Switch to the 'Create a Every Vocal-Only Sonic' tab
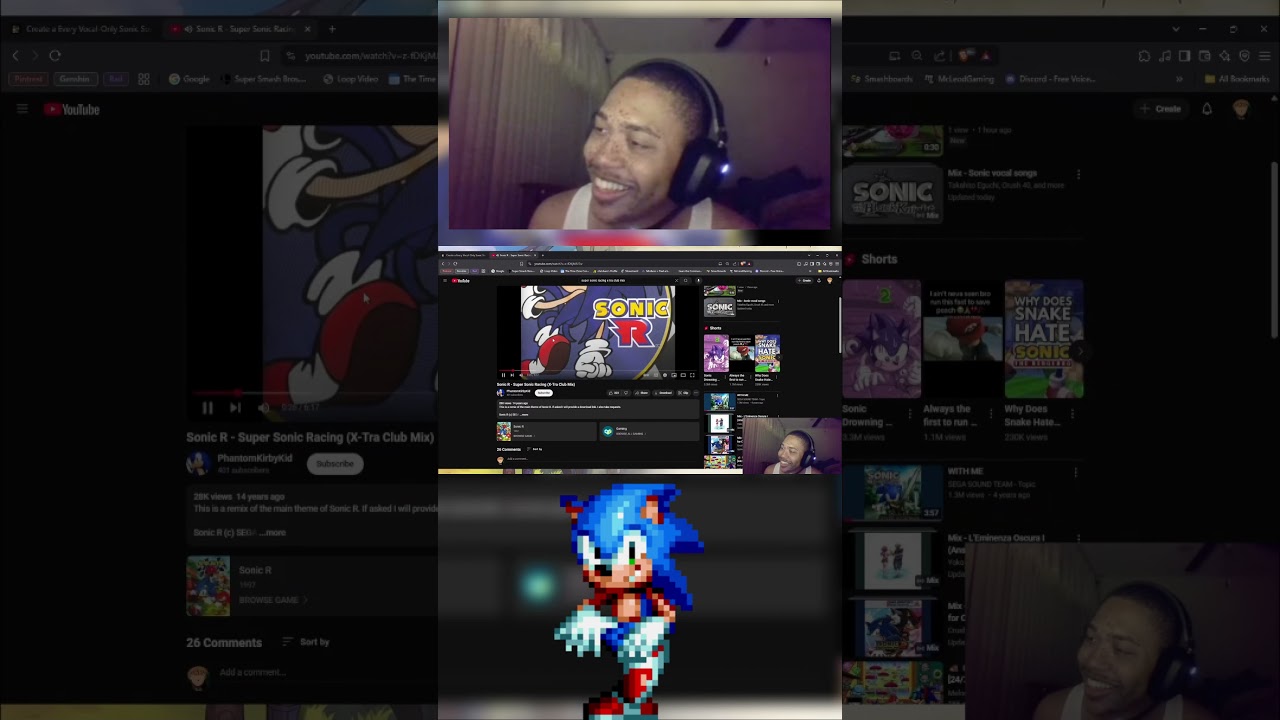Screen dimensions: 1280x720 [80, 29]
